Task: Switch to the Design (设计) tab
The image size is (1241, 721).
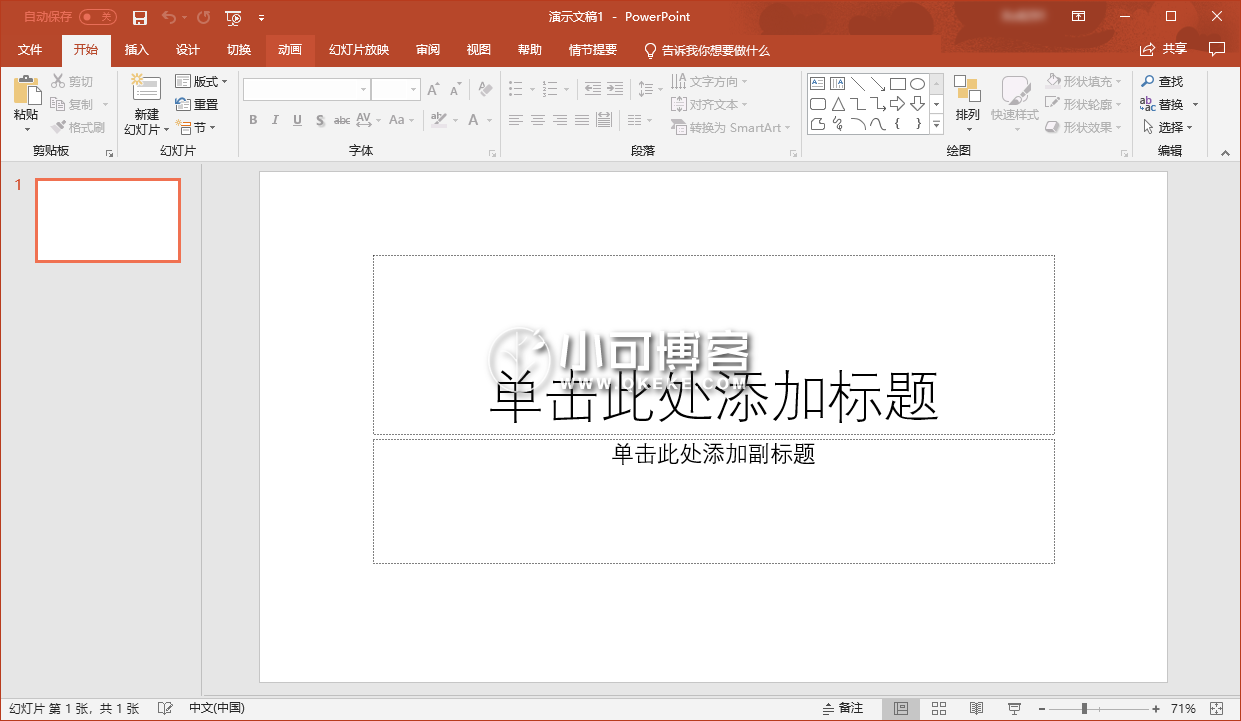Action: pos(187,50)
